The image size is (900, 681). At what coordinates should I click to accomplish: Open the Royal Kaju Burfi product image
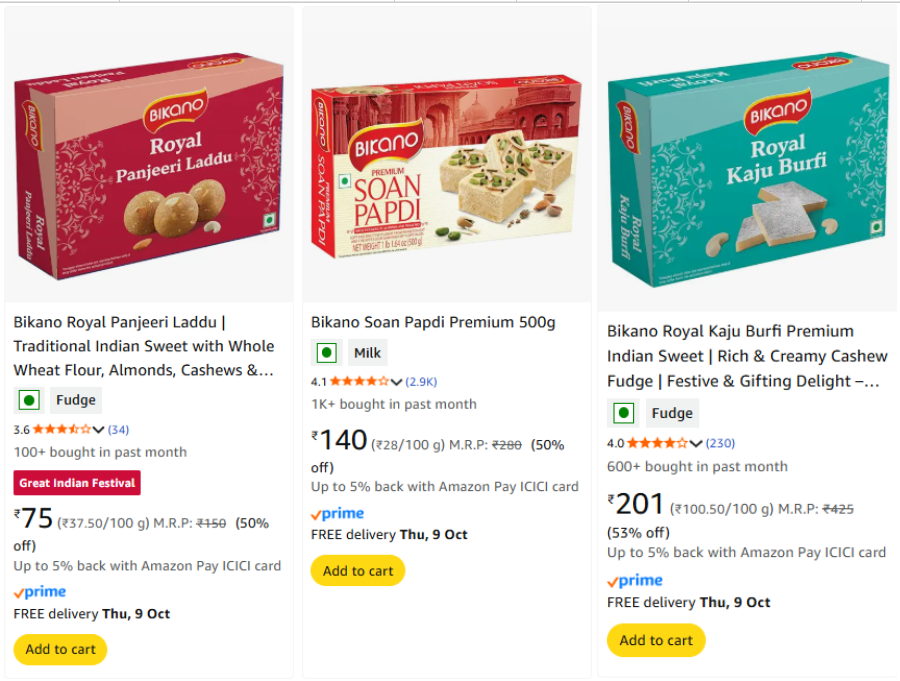pyautogui.click(x=747, y=160)
